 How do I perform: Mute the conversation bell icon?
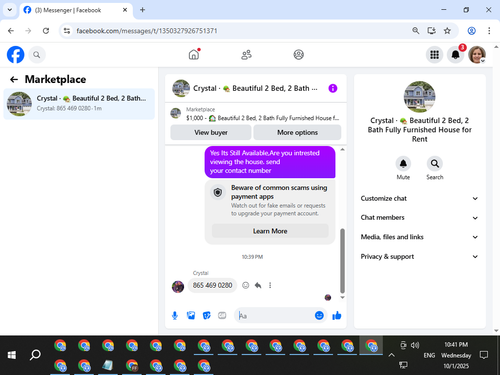[x=403, y=164]
